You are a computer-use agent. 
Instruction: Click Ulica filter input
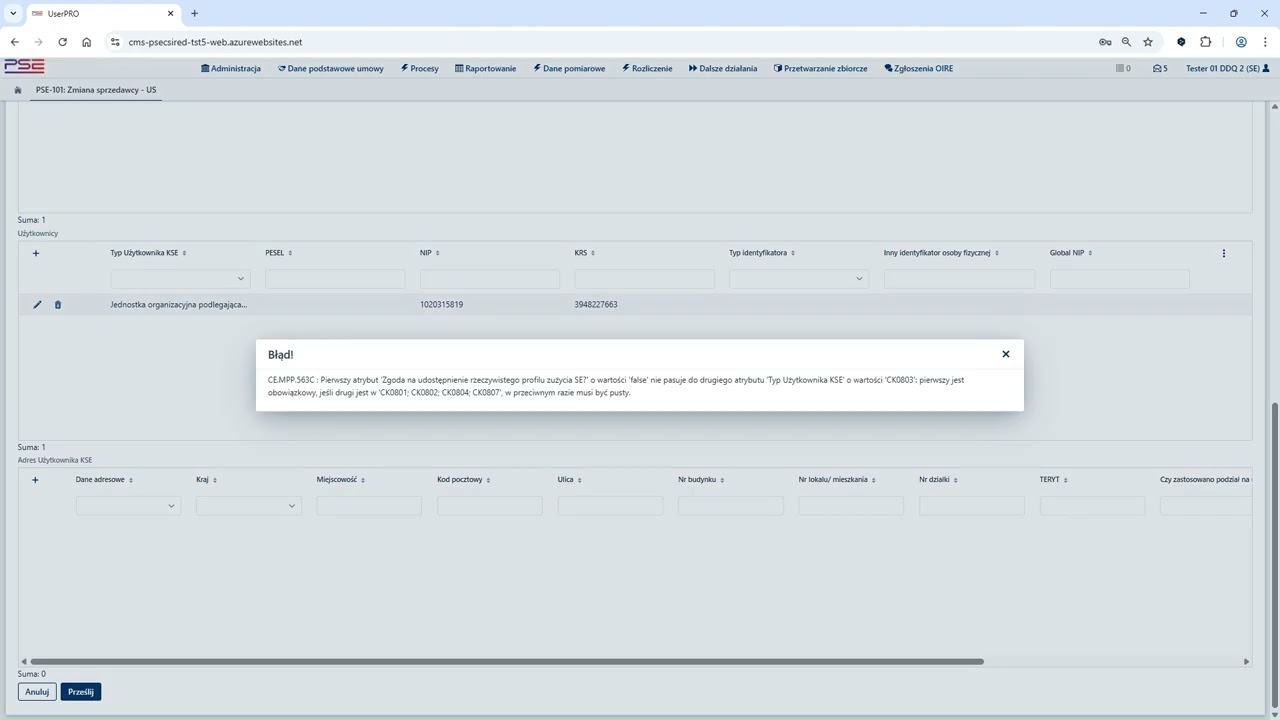(610, 506)
